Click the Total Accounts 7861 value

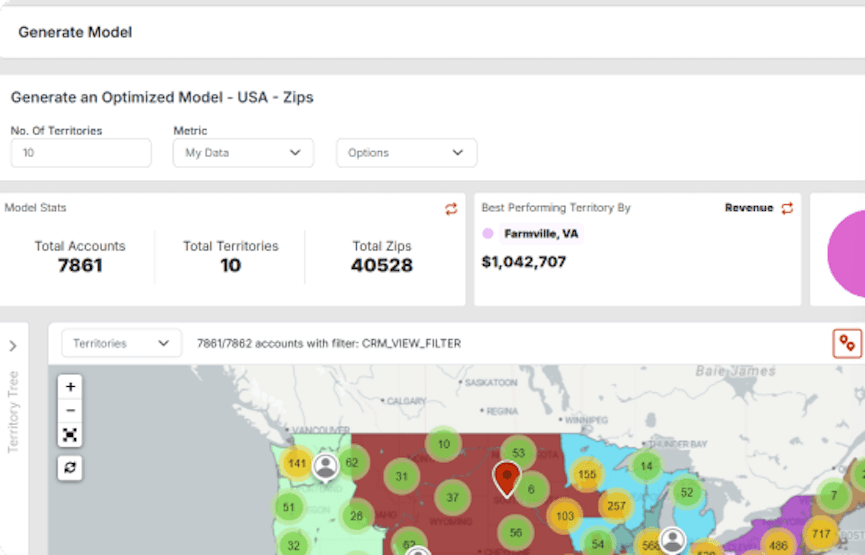click(80, 265)
